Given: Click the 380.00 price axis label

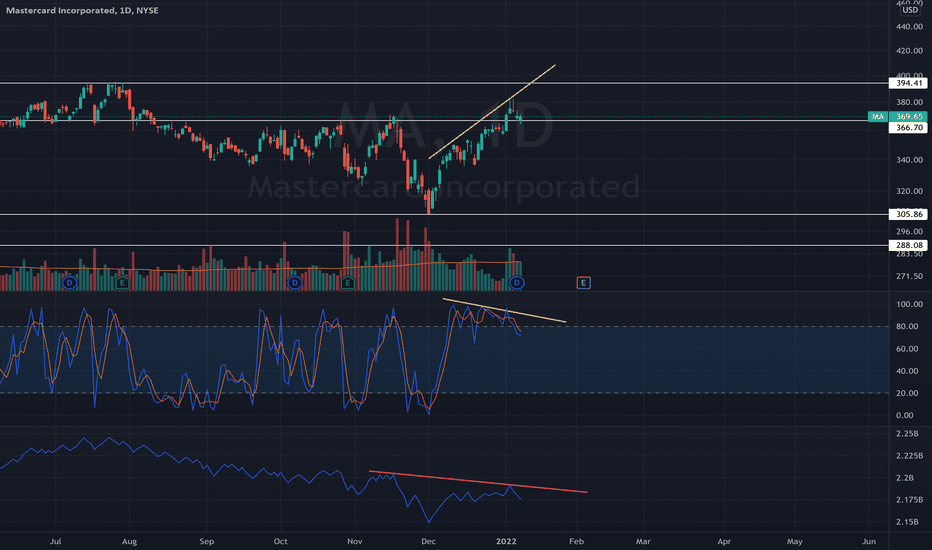Looking at the screenshot, I should pos(909,102).
